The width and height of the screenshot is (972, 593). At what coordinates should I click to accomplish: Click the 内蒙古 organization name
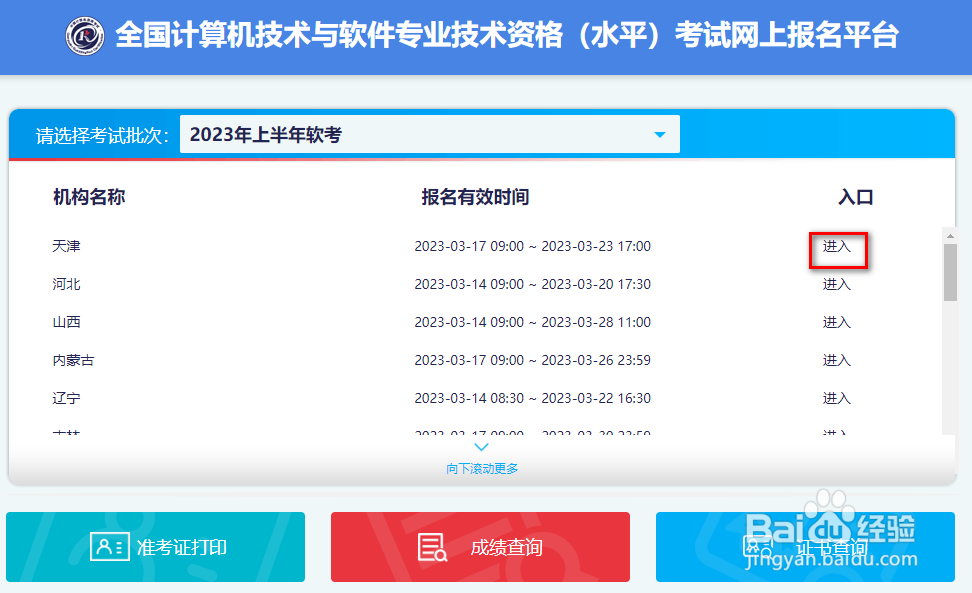pos(73,360)
